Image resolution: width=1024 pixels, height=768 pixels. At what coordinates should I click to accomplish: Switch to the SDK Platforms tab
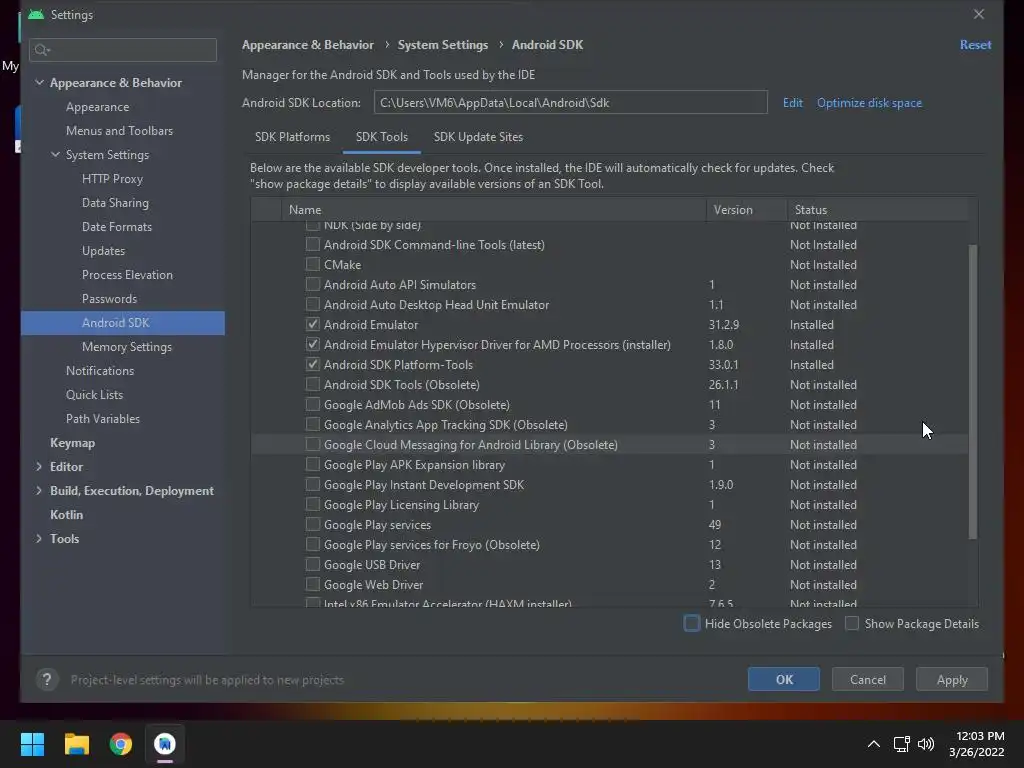pos(292,137)
